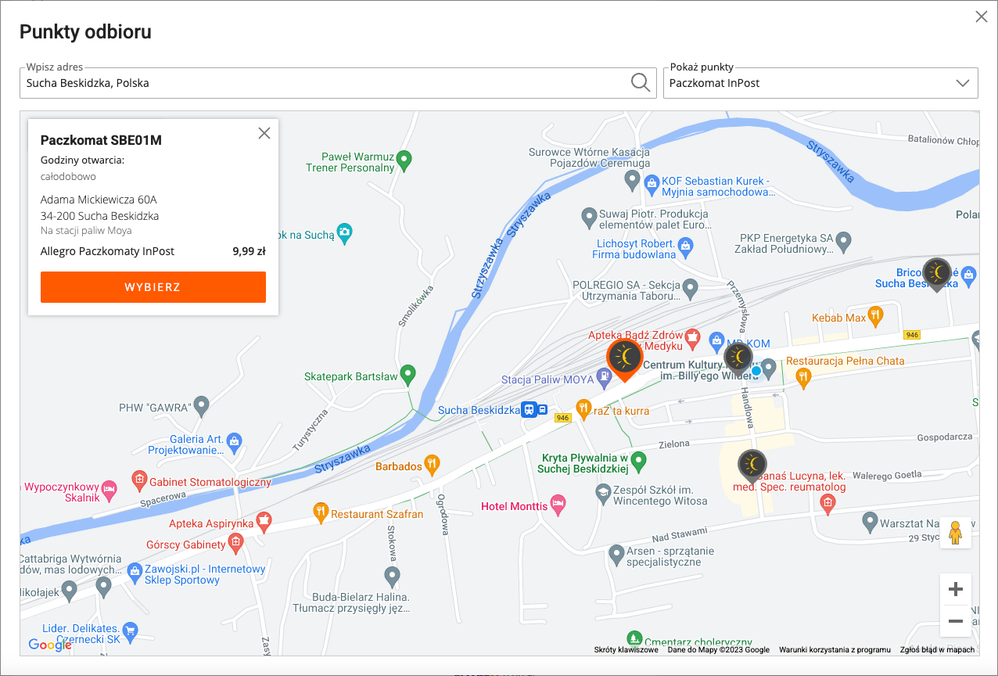The height and width of the screenshot is (676, 998).
Task: Click the Restaurant Szafran pin
Action: (321, 512)
